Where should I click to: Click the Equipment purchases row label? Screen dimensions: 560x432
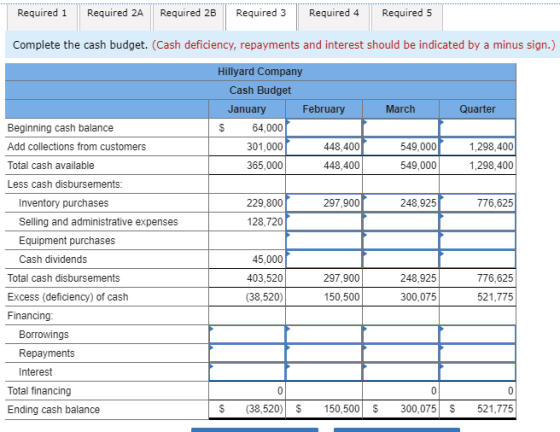click(67, 241)
